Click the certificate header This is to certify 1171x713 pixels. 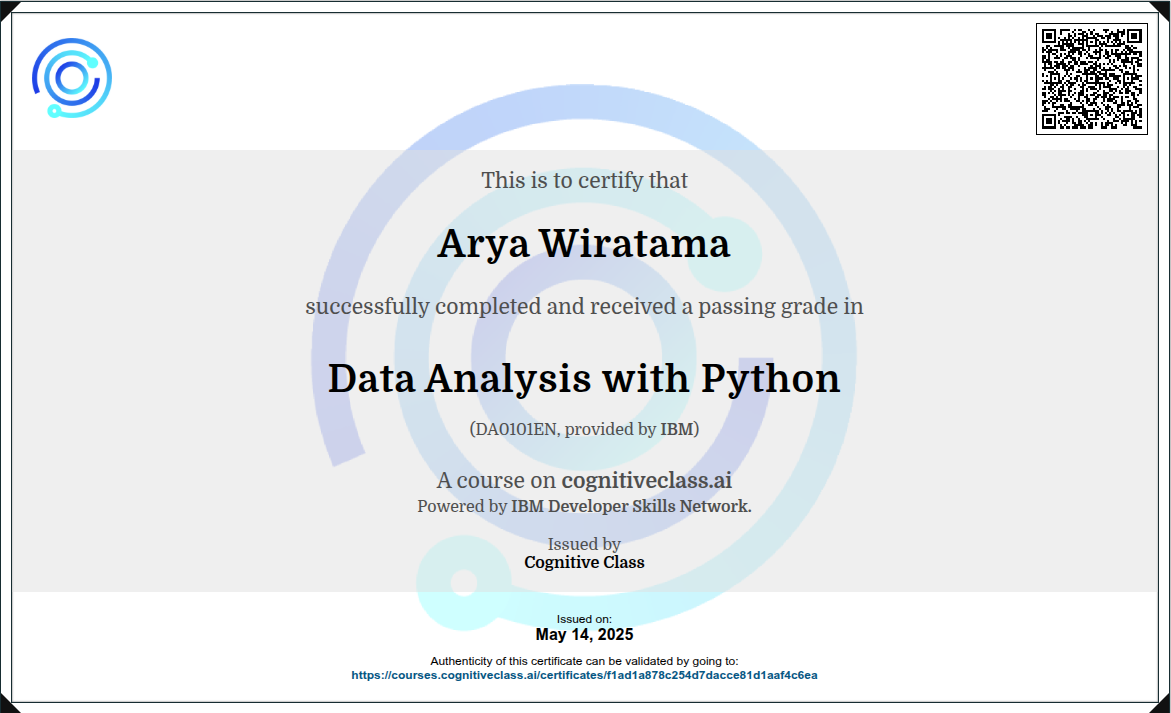click(x=584, y=180)
